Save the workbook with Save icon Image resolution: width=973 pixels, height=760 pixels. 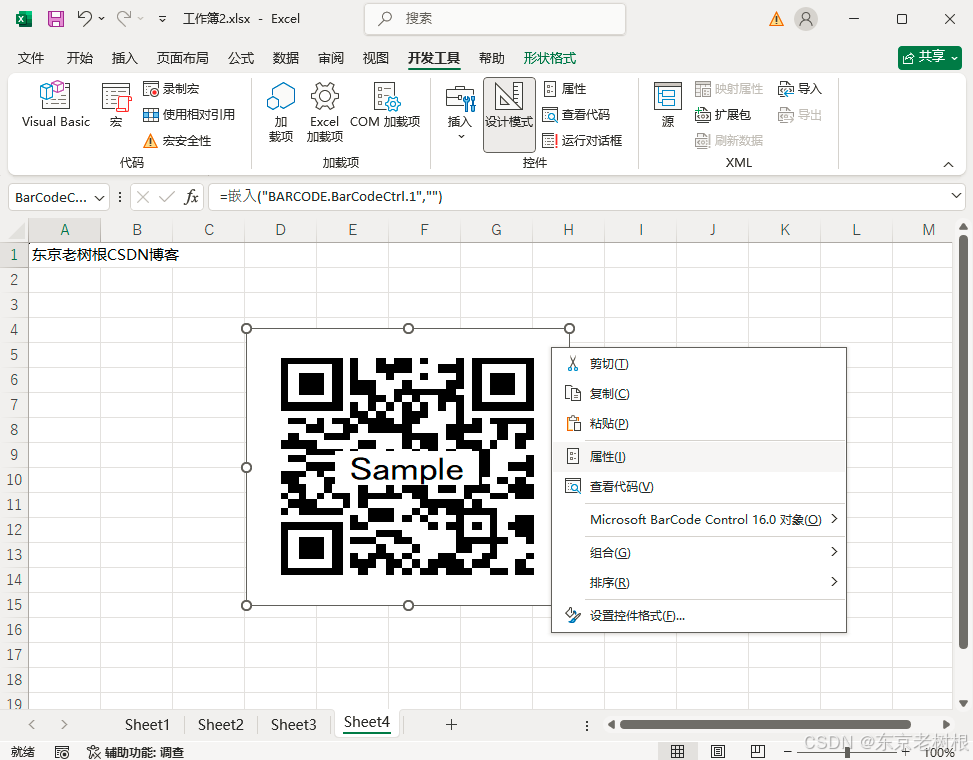[x=56, y=19]
